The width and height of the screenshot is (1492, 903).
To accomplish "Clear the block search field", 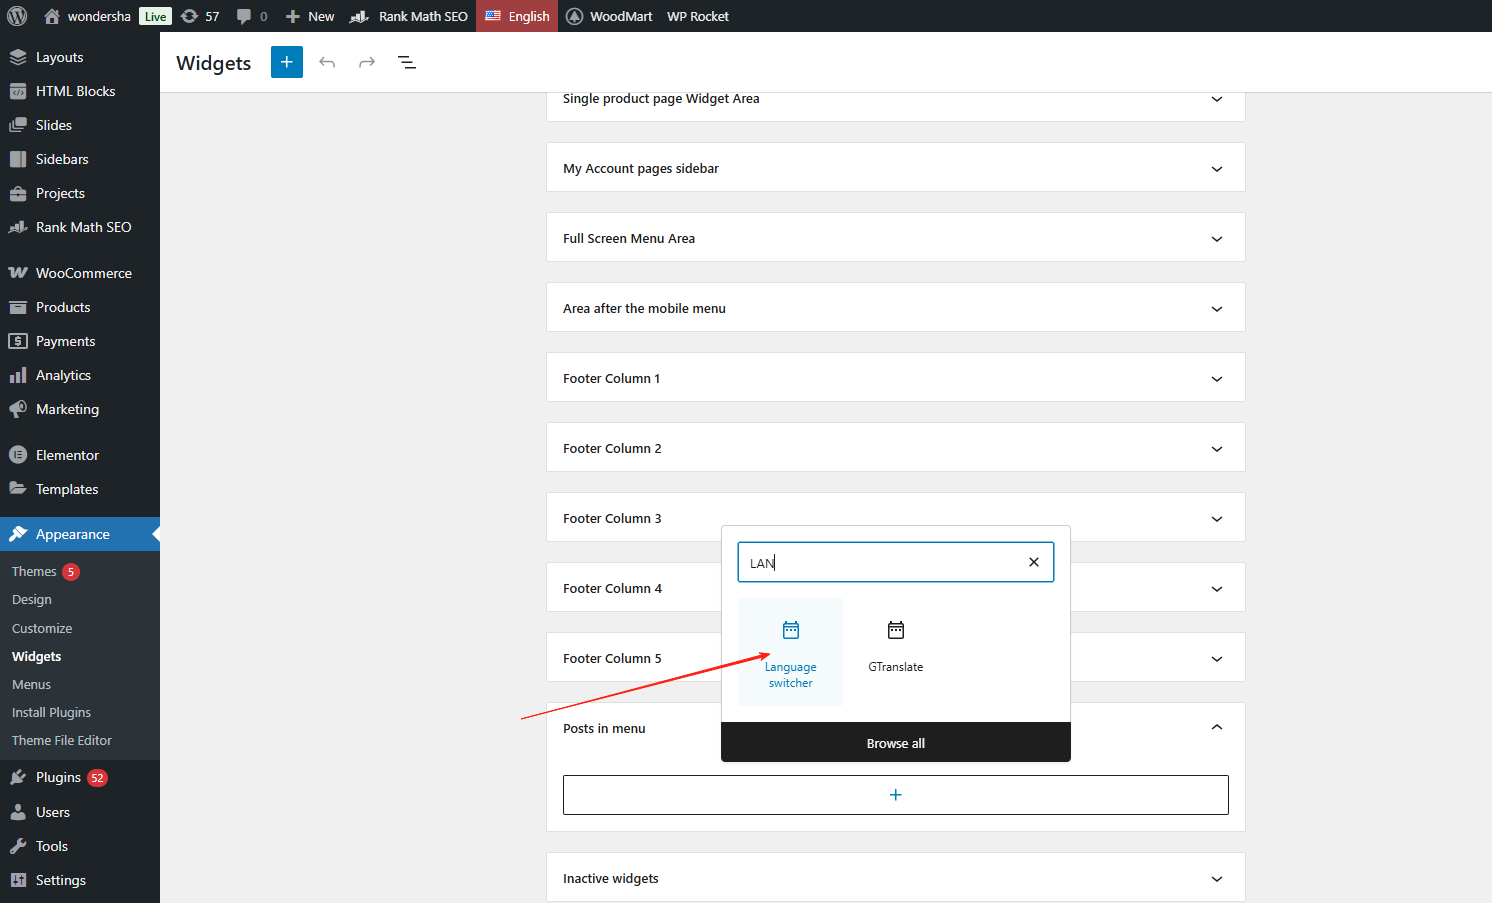I will click(1034, 562).
